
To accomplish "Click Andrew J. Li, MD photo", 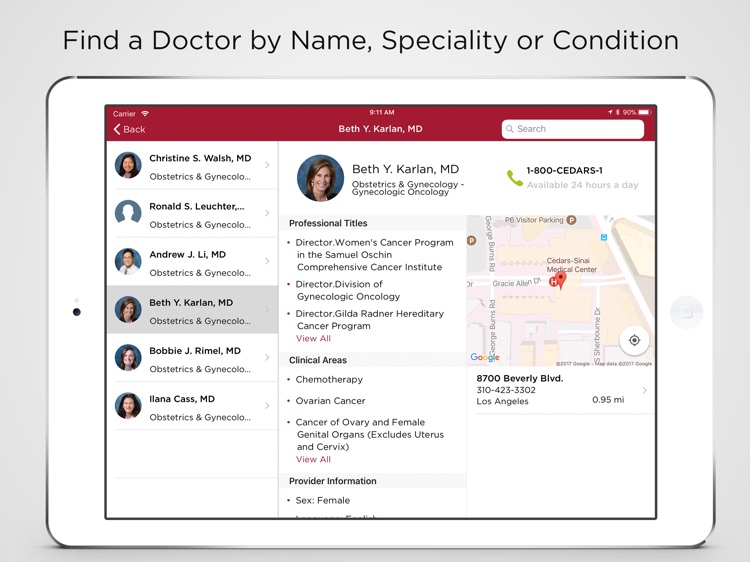I will 128,261.
